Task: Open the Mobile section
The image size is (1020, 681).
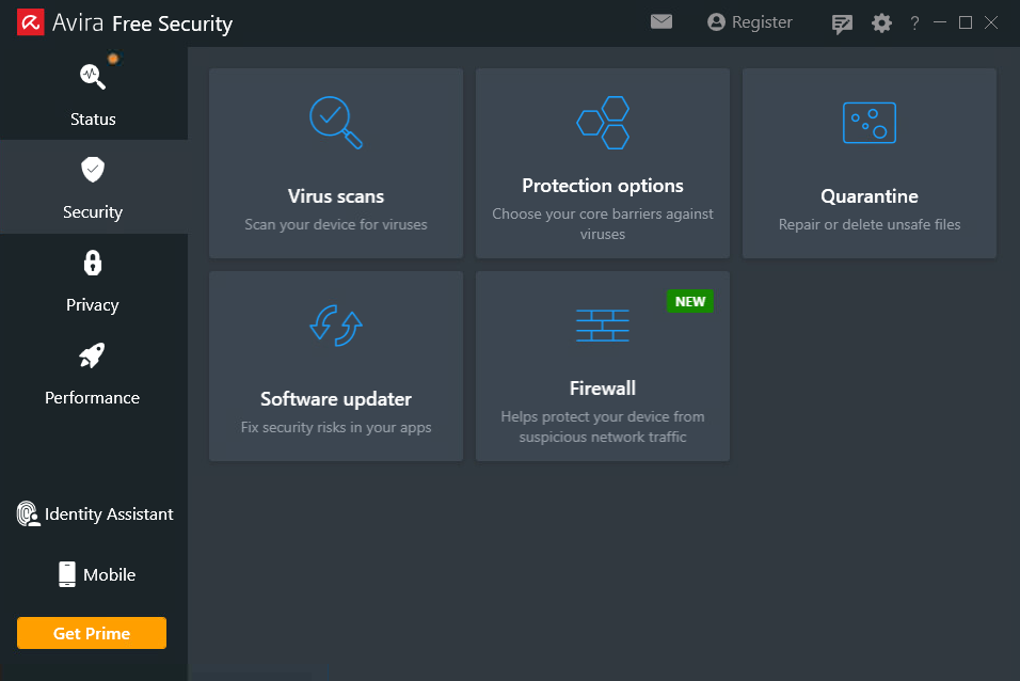Action: click(x=94, y=575)
